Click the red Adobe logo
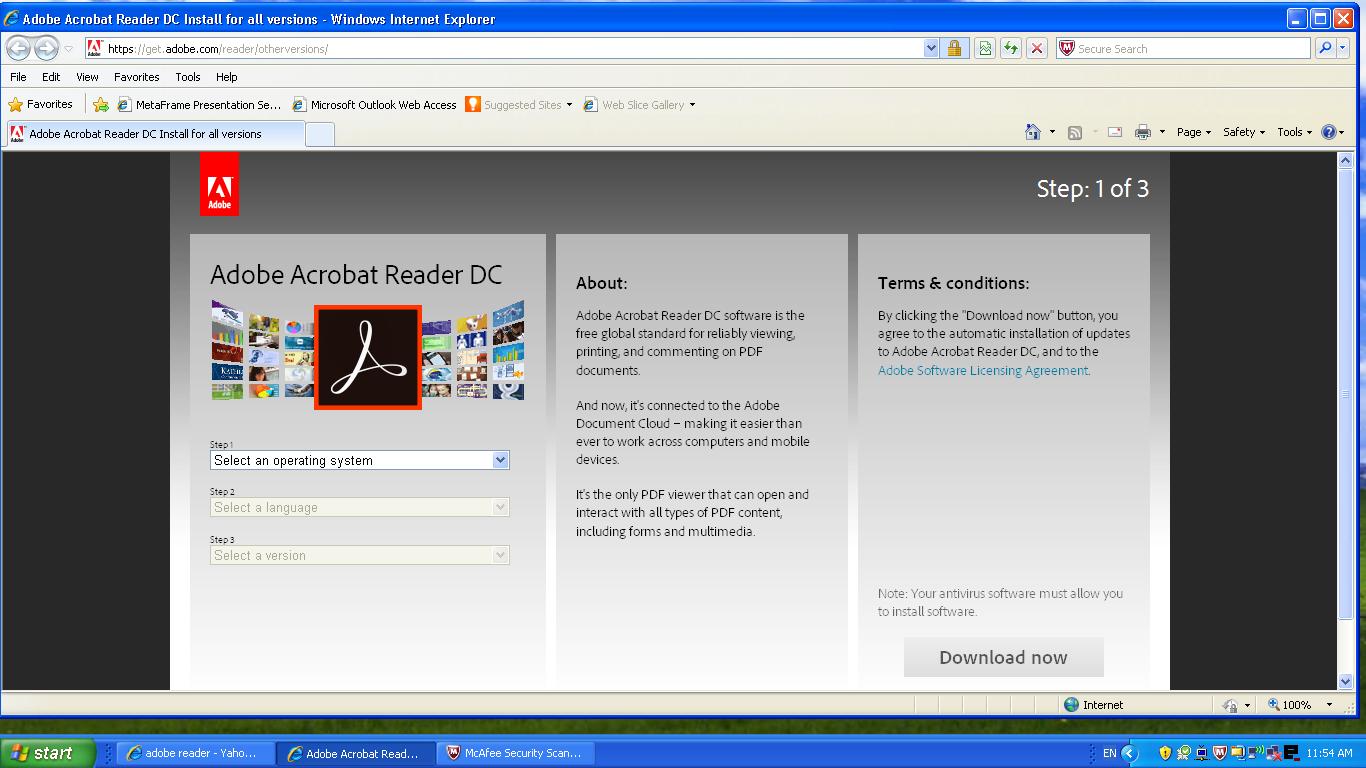Image resolution: width=1366 pixels, height=768 pixels. pos(219,184)
